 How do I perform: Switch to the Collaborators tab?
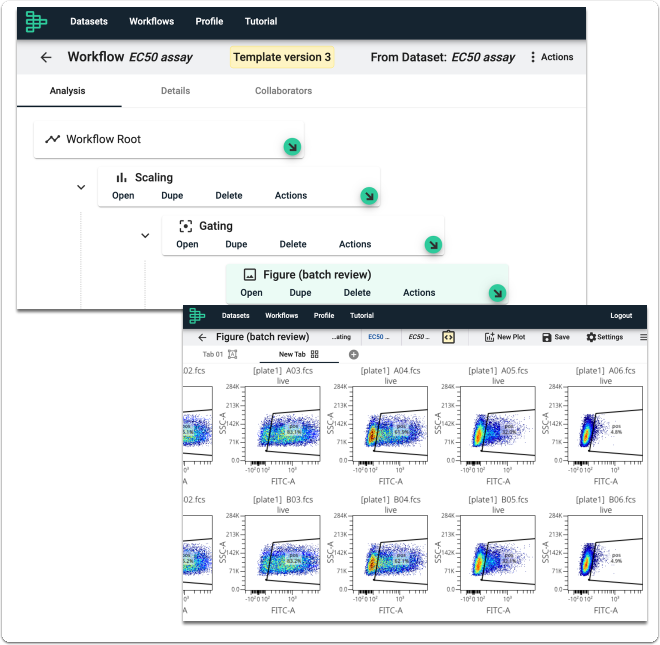tap(283, 91)
